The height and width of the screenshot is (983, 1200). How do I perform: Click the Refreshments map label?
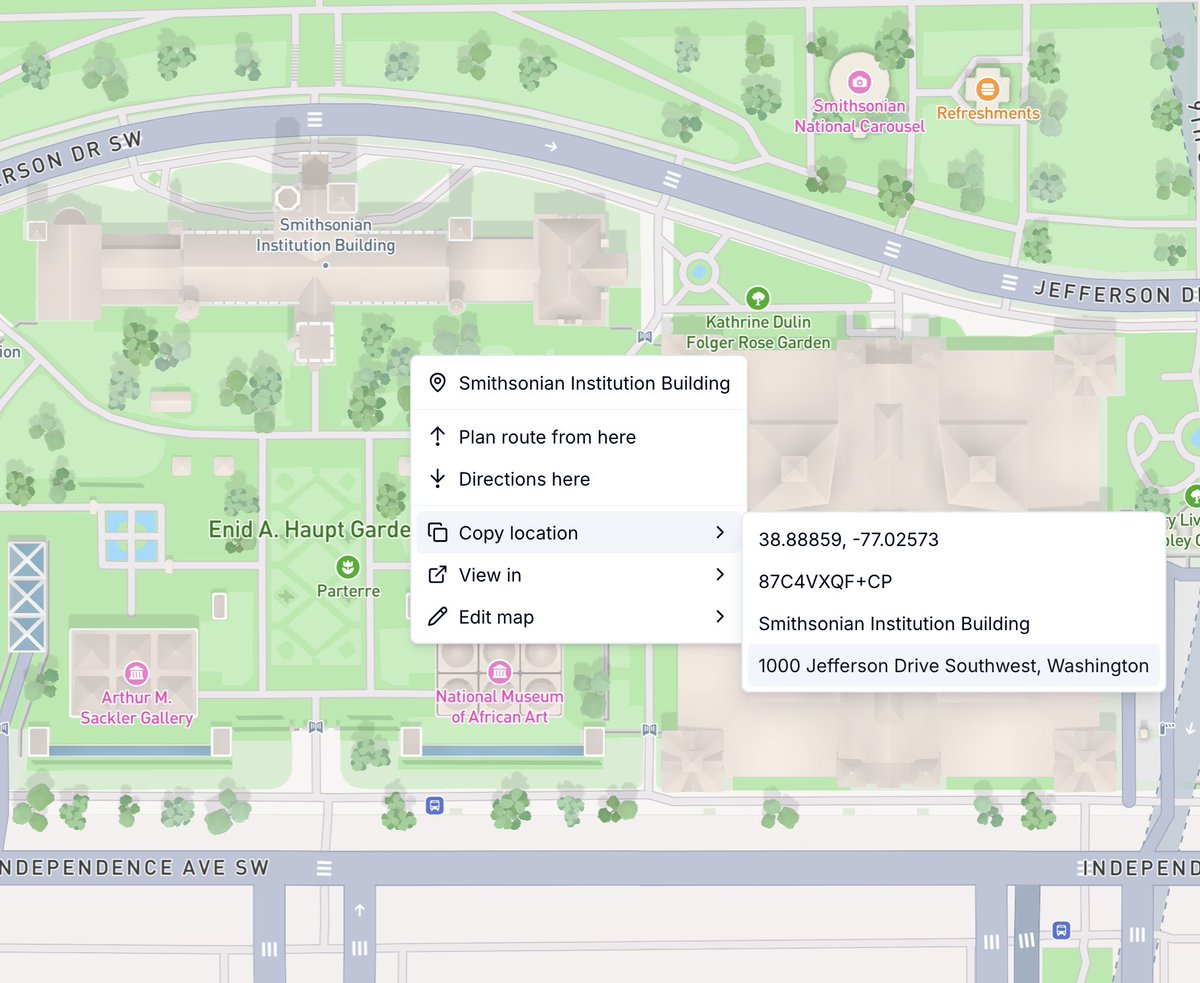[x=988, y=114]
